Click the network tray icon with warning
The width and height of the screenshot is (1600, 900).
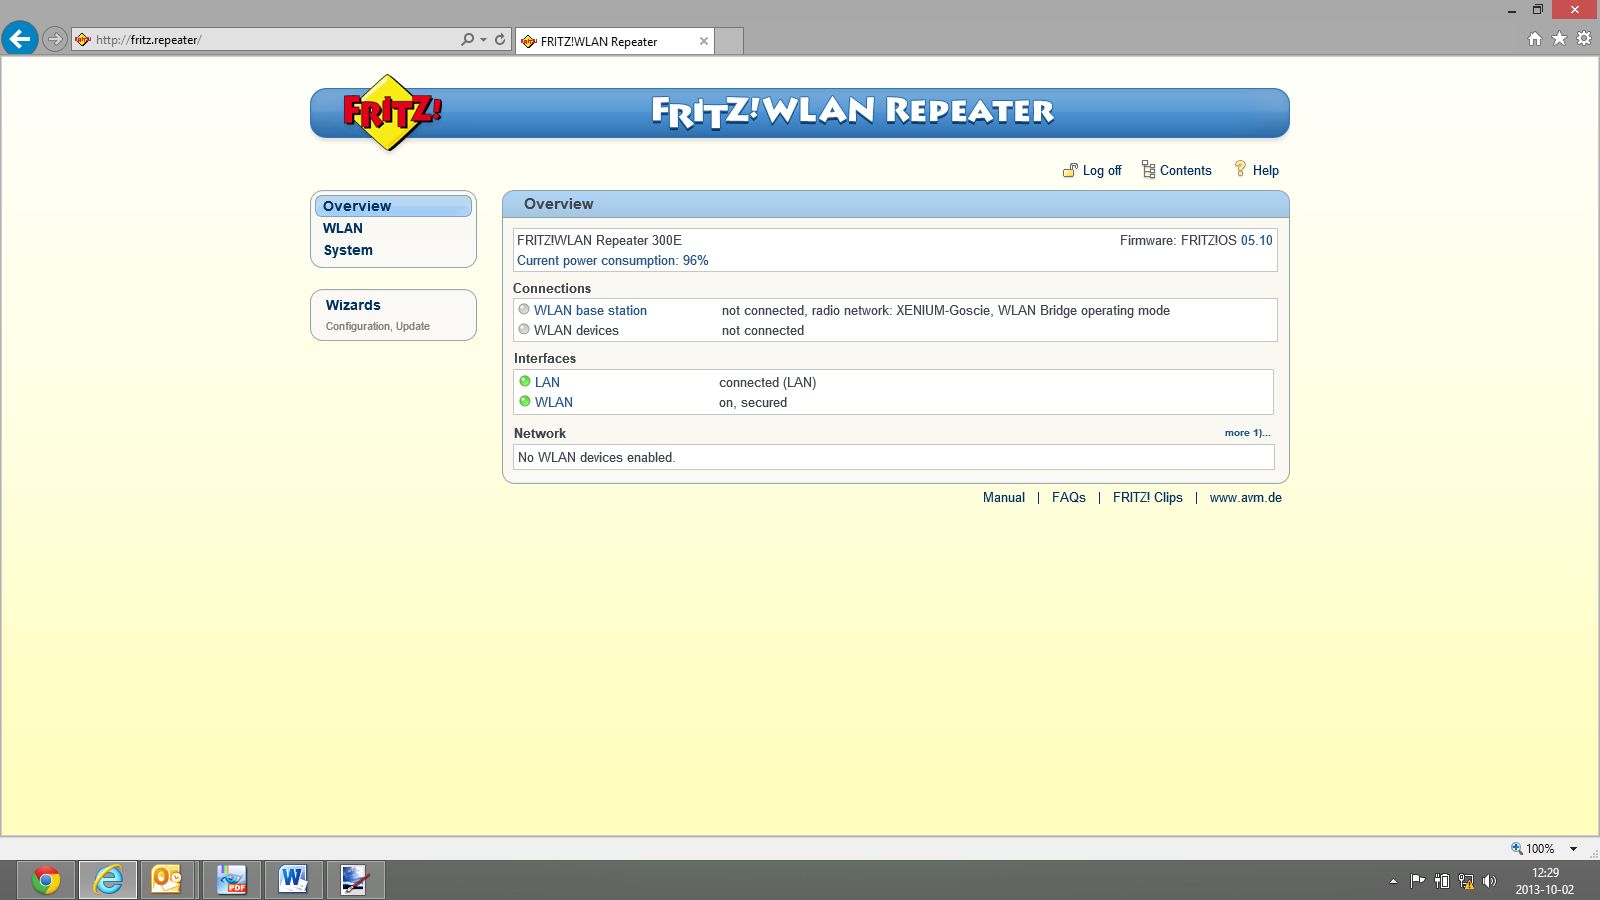[1466, 881]
